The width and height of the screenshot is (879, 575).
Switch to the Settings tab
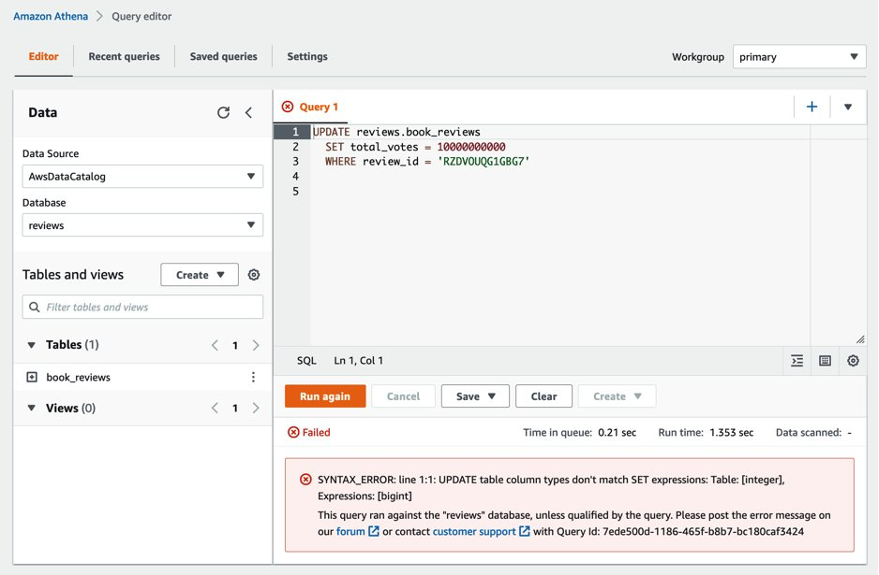pos(307,57)
